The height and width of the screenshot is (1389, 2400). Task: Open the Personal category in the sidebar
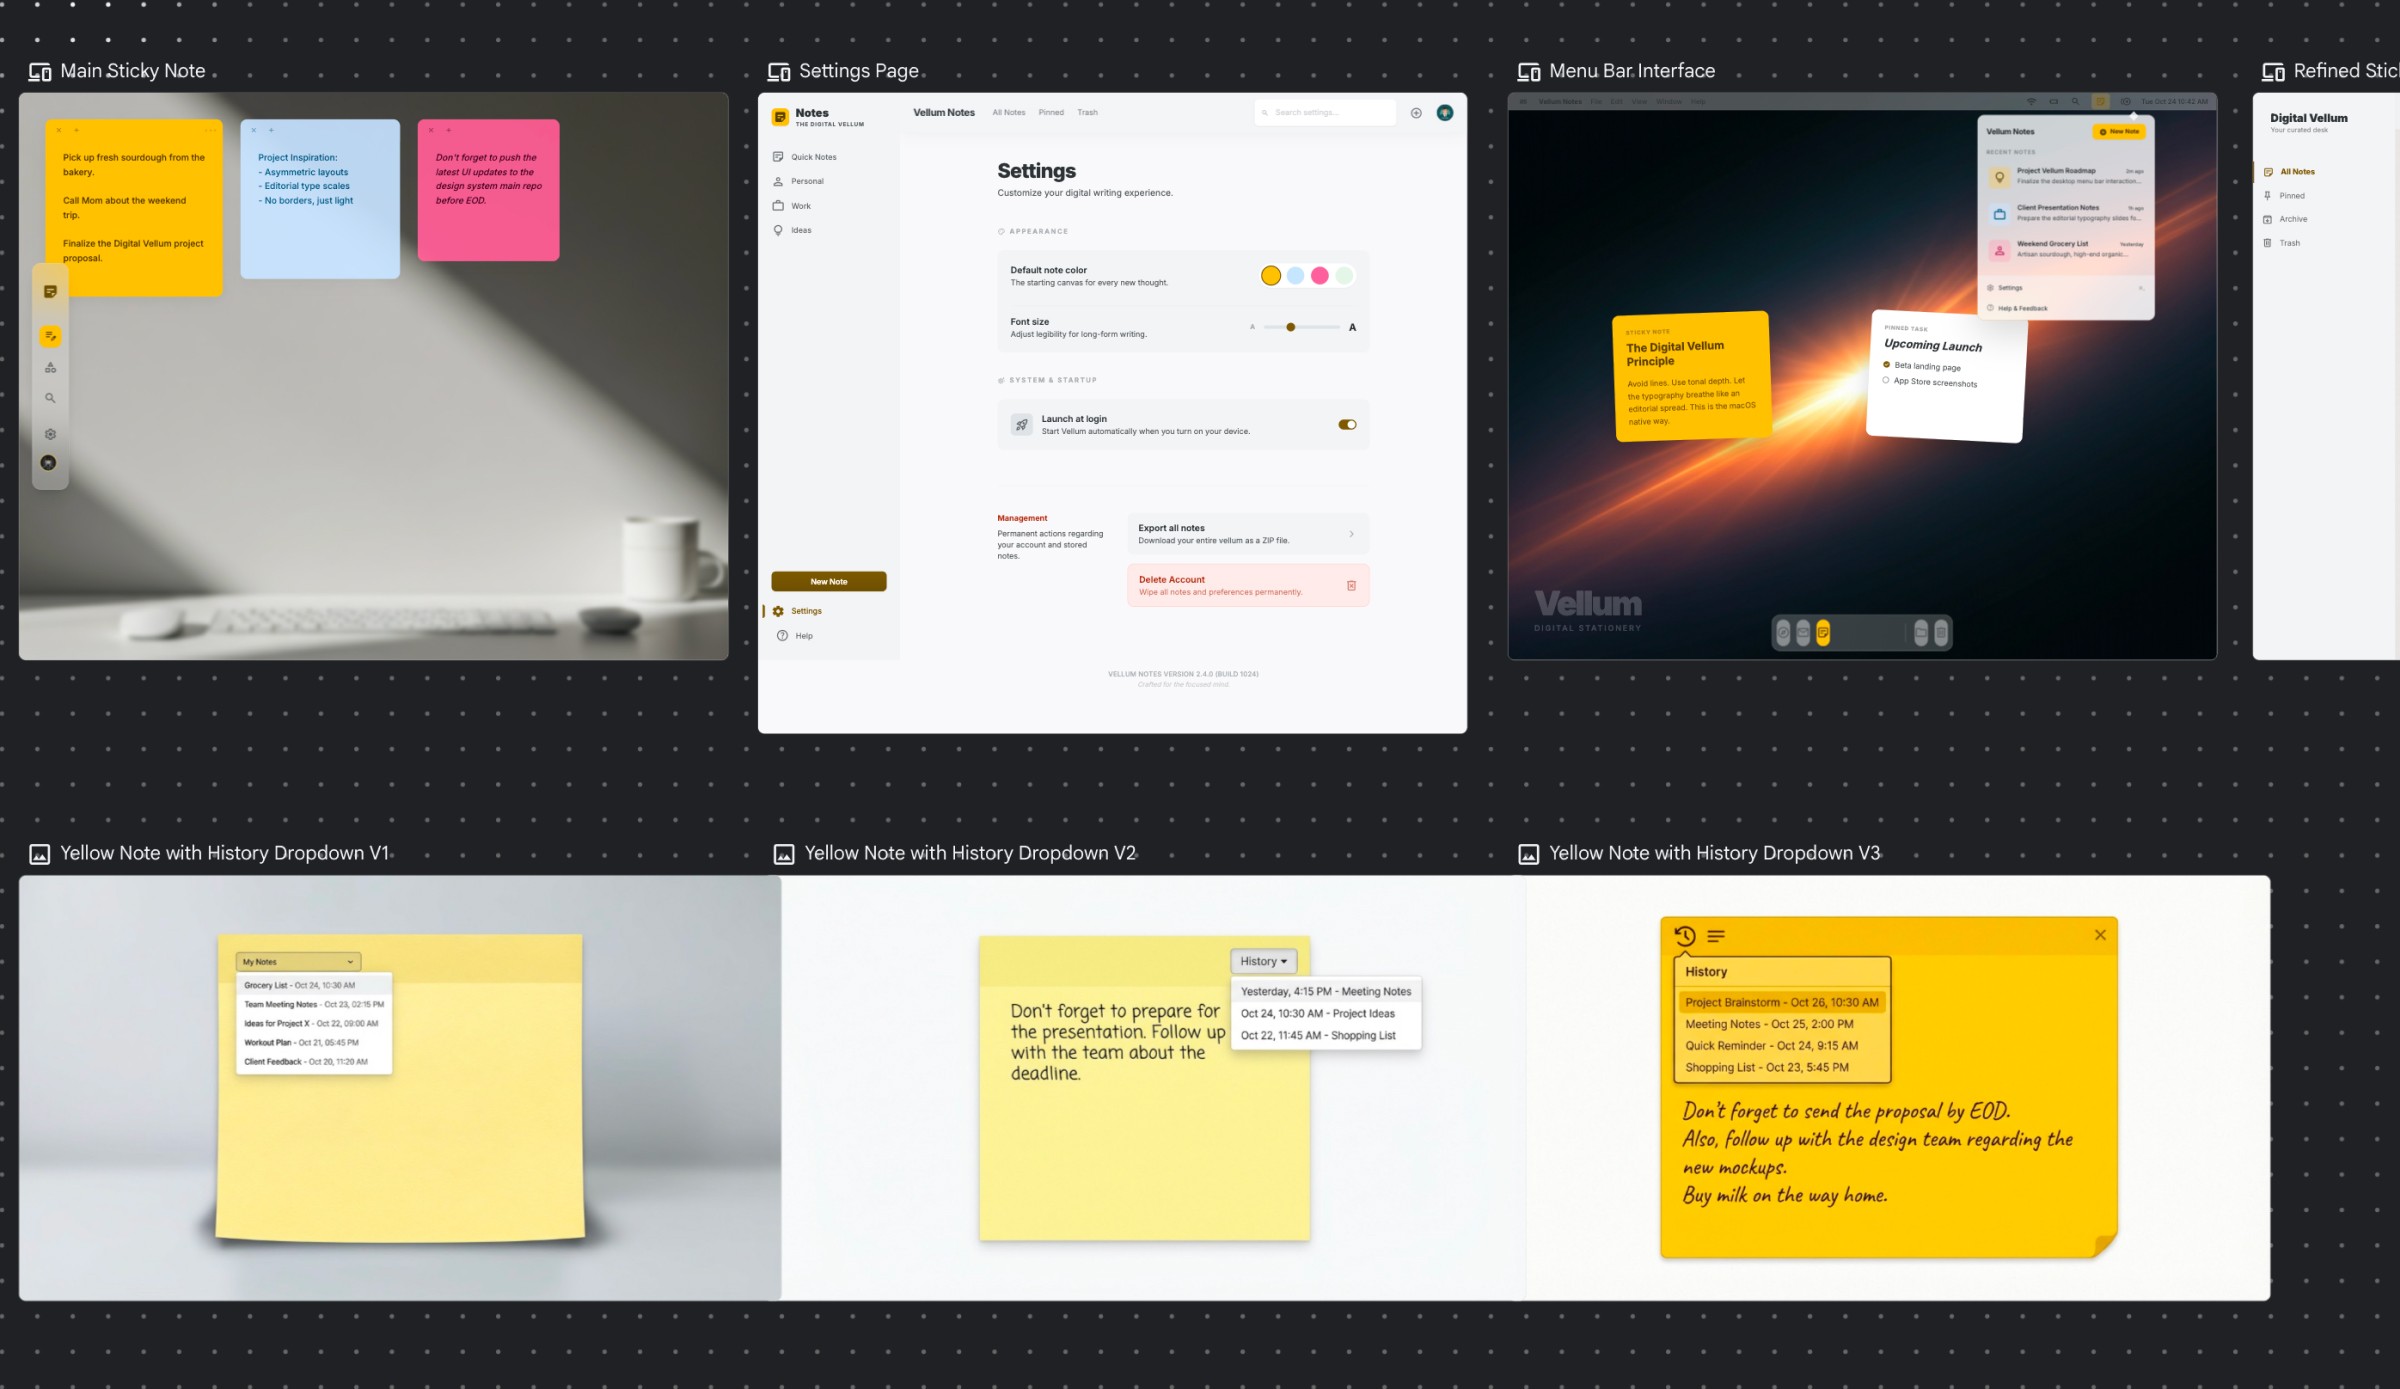pos(798,181)
